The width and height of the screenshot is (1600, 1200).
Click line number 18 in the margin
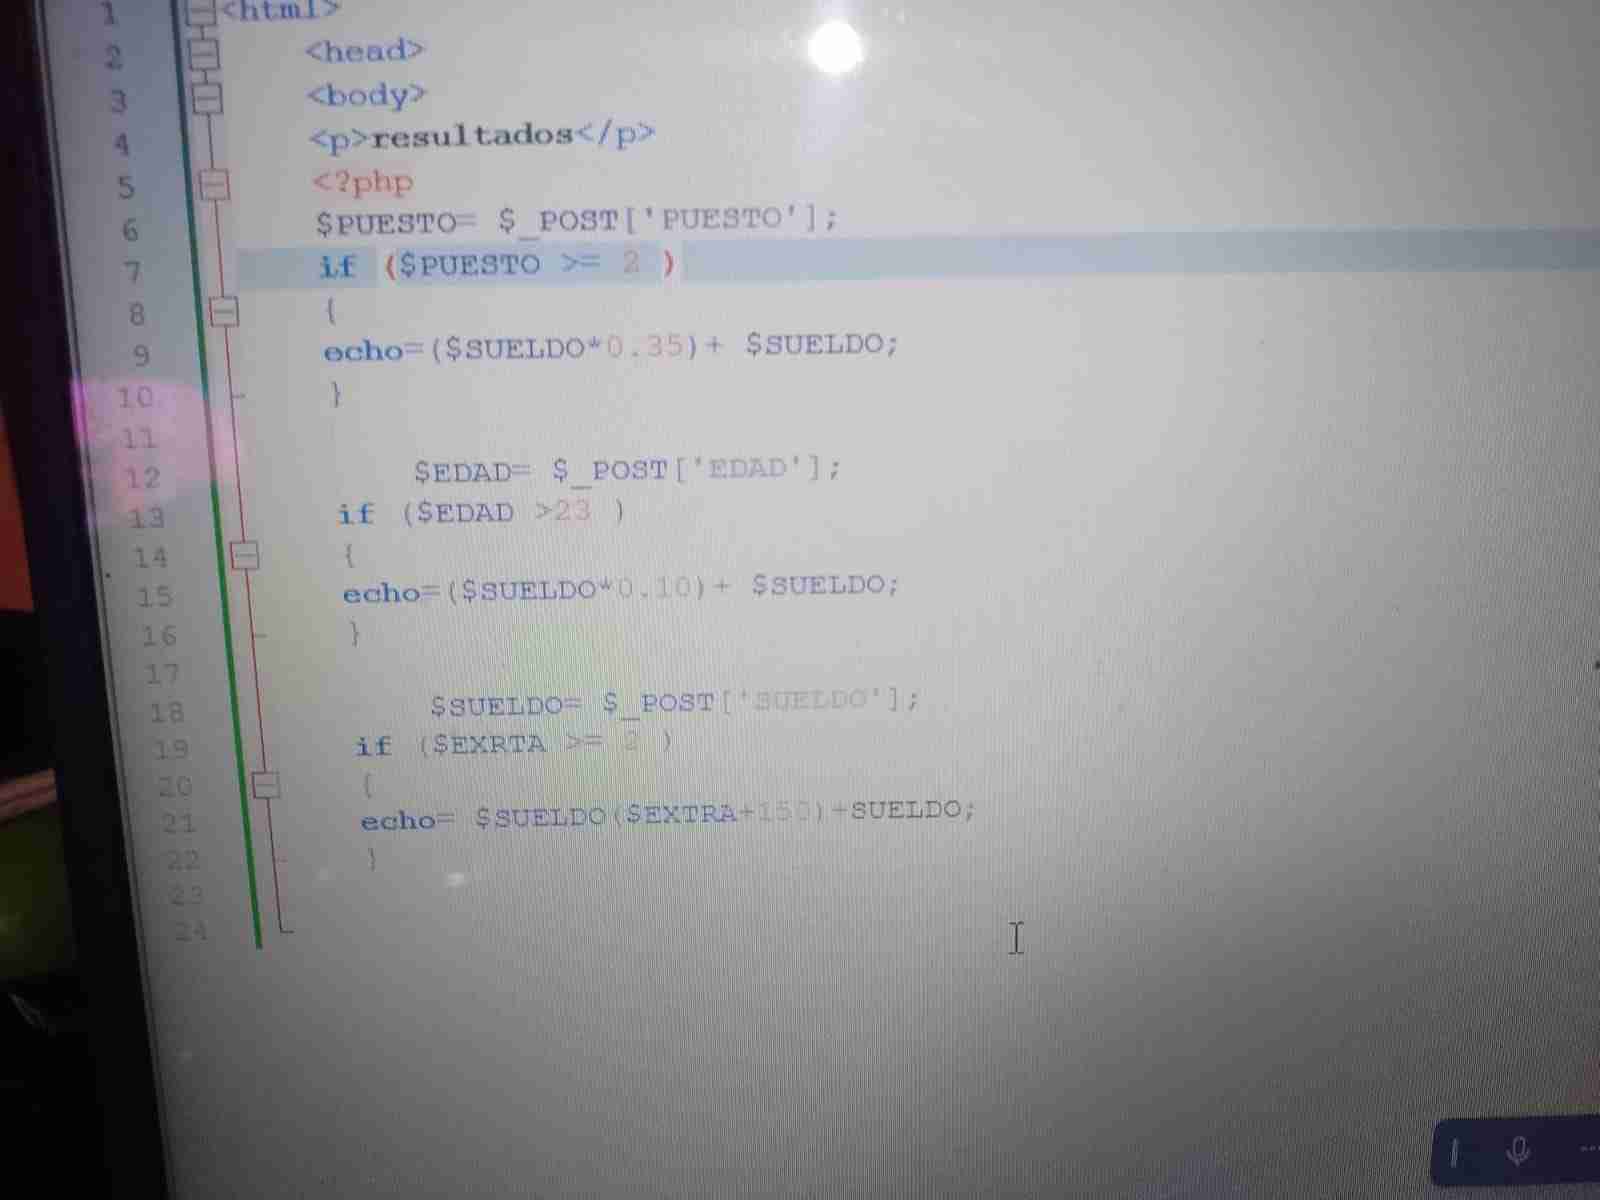click(x=166, y=712)
